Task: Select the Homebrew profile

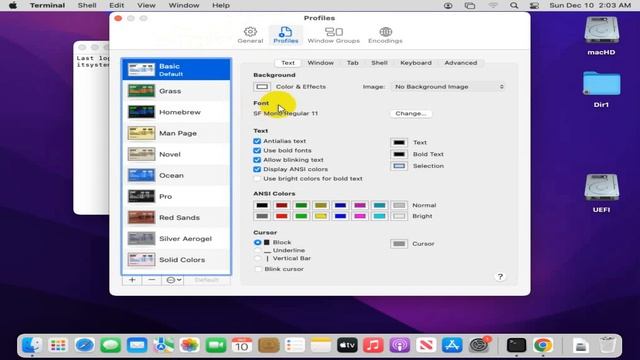Action: (176, 112)
